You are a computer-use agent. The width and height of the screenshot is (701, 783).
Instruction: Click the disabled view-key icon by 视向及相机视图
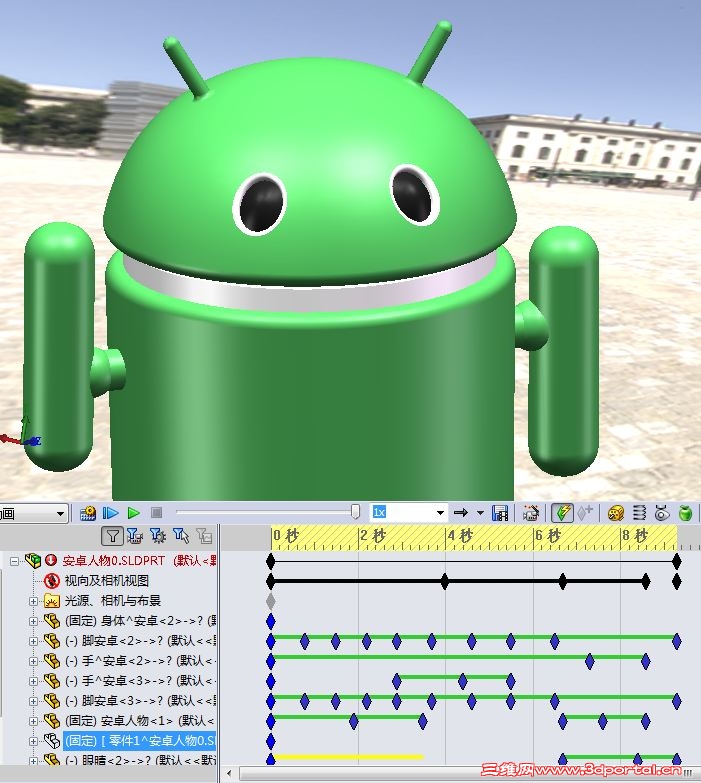(51, 581)
